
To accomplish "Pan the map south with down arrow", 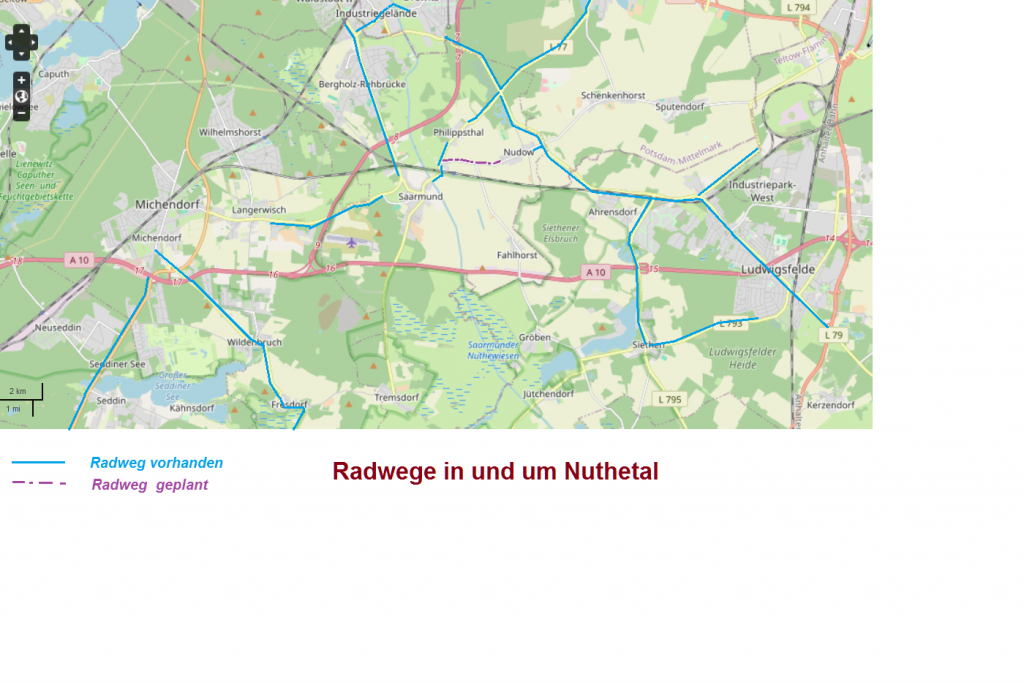I will (22, 54).
